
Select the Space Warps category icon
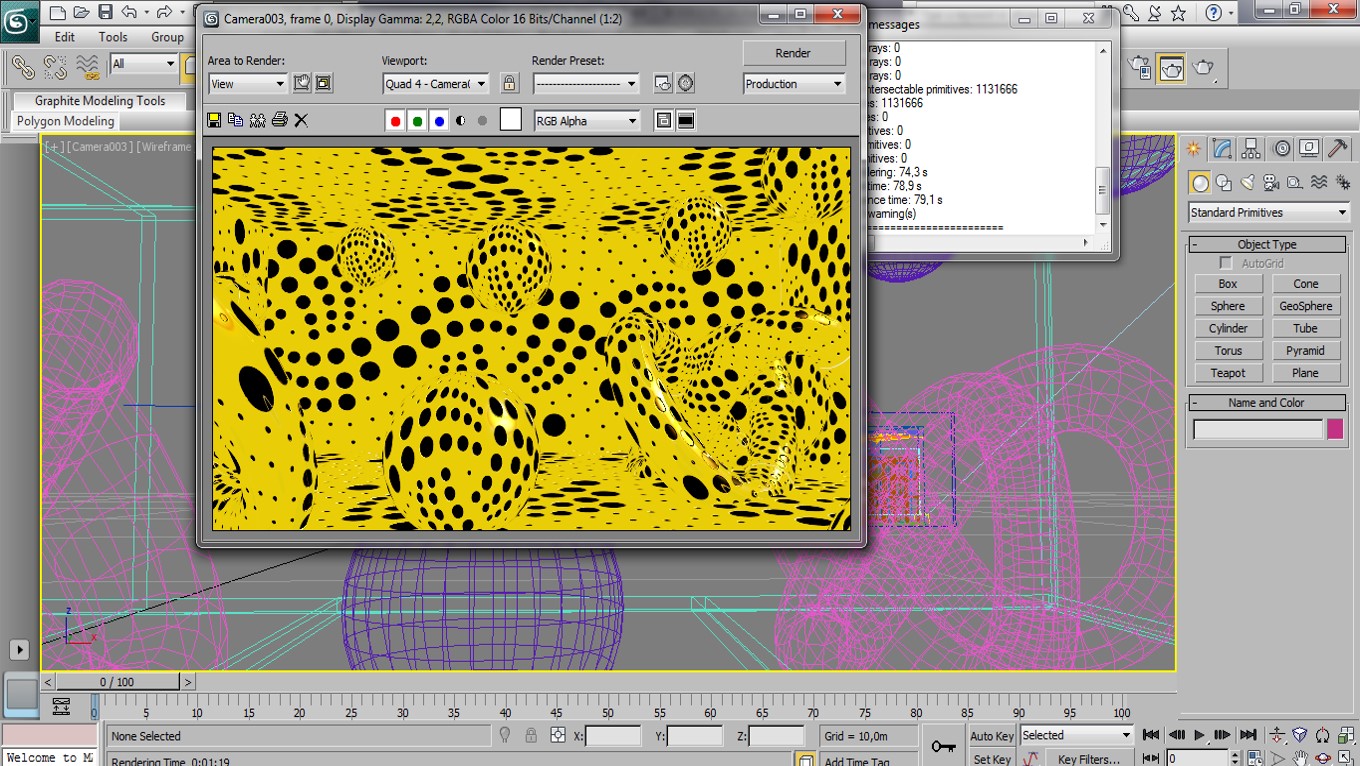(1319, 182)
